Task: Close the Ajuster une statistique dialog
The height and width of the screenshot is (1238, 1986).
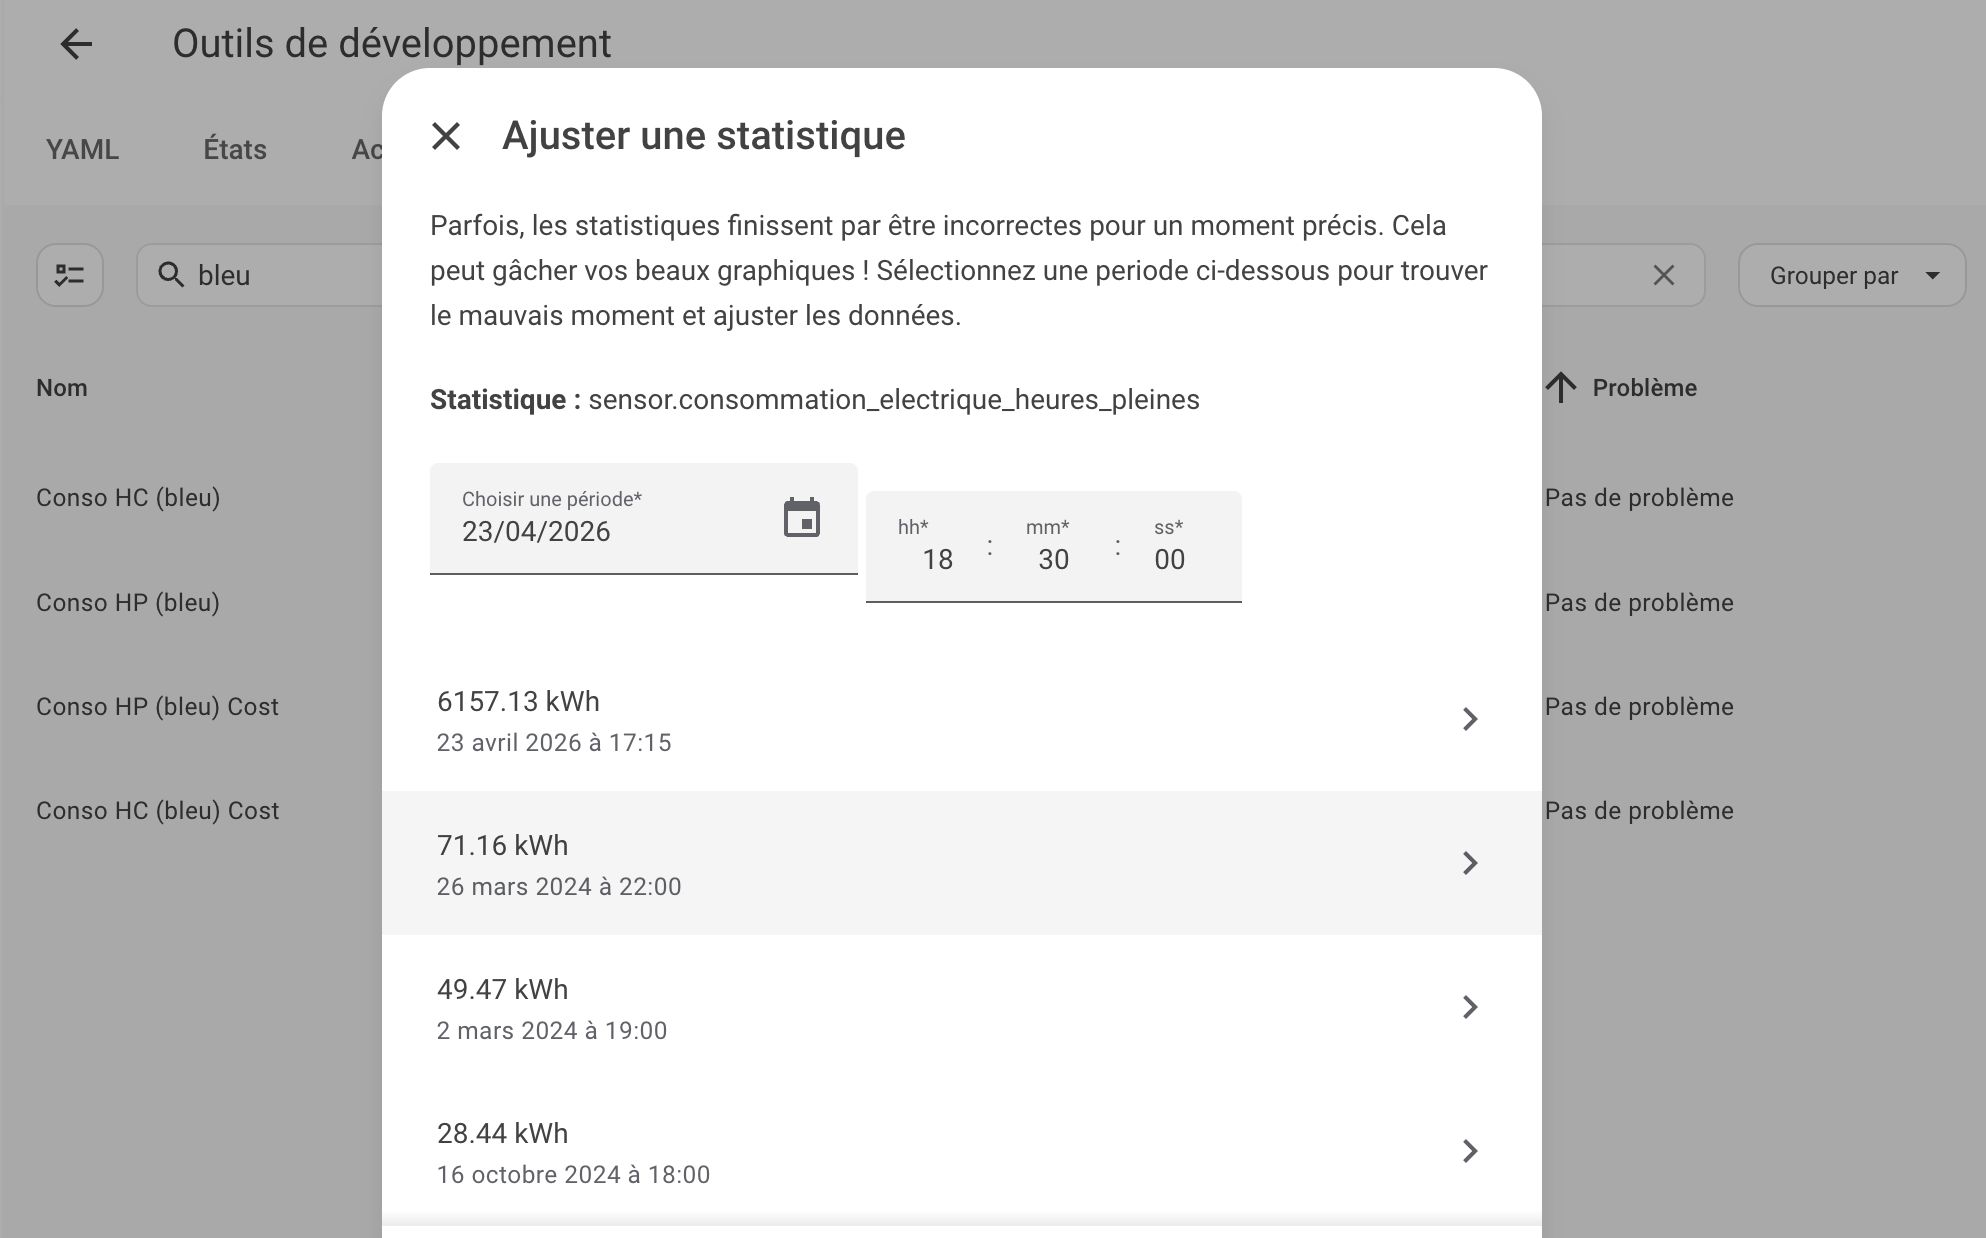Action: 446,136
